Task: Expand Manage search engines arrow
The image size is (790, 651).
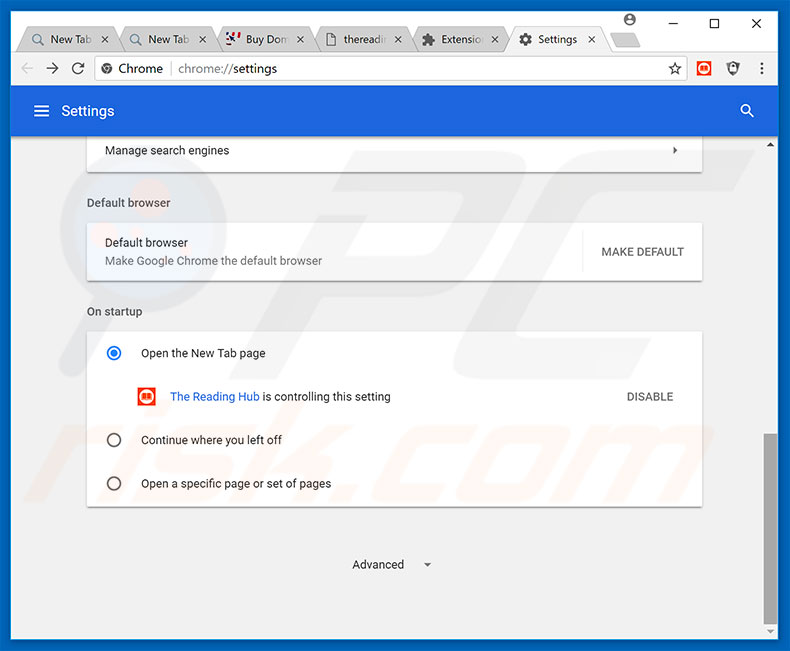Action: (x=675, y=150)
